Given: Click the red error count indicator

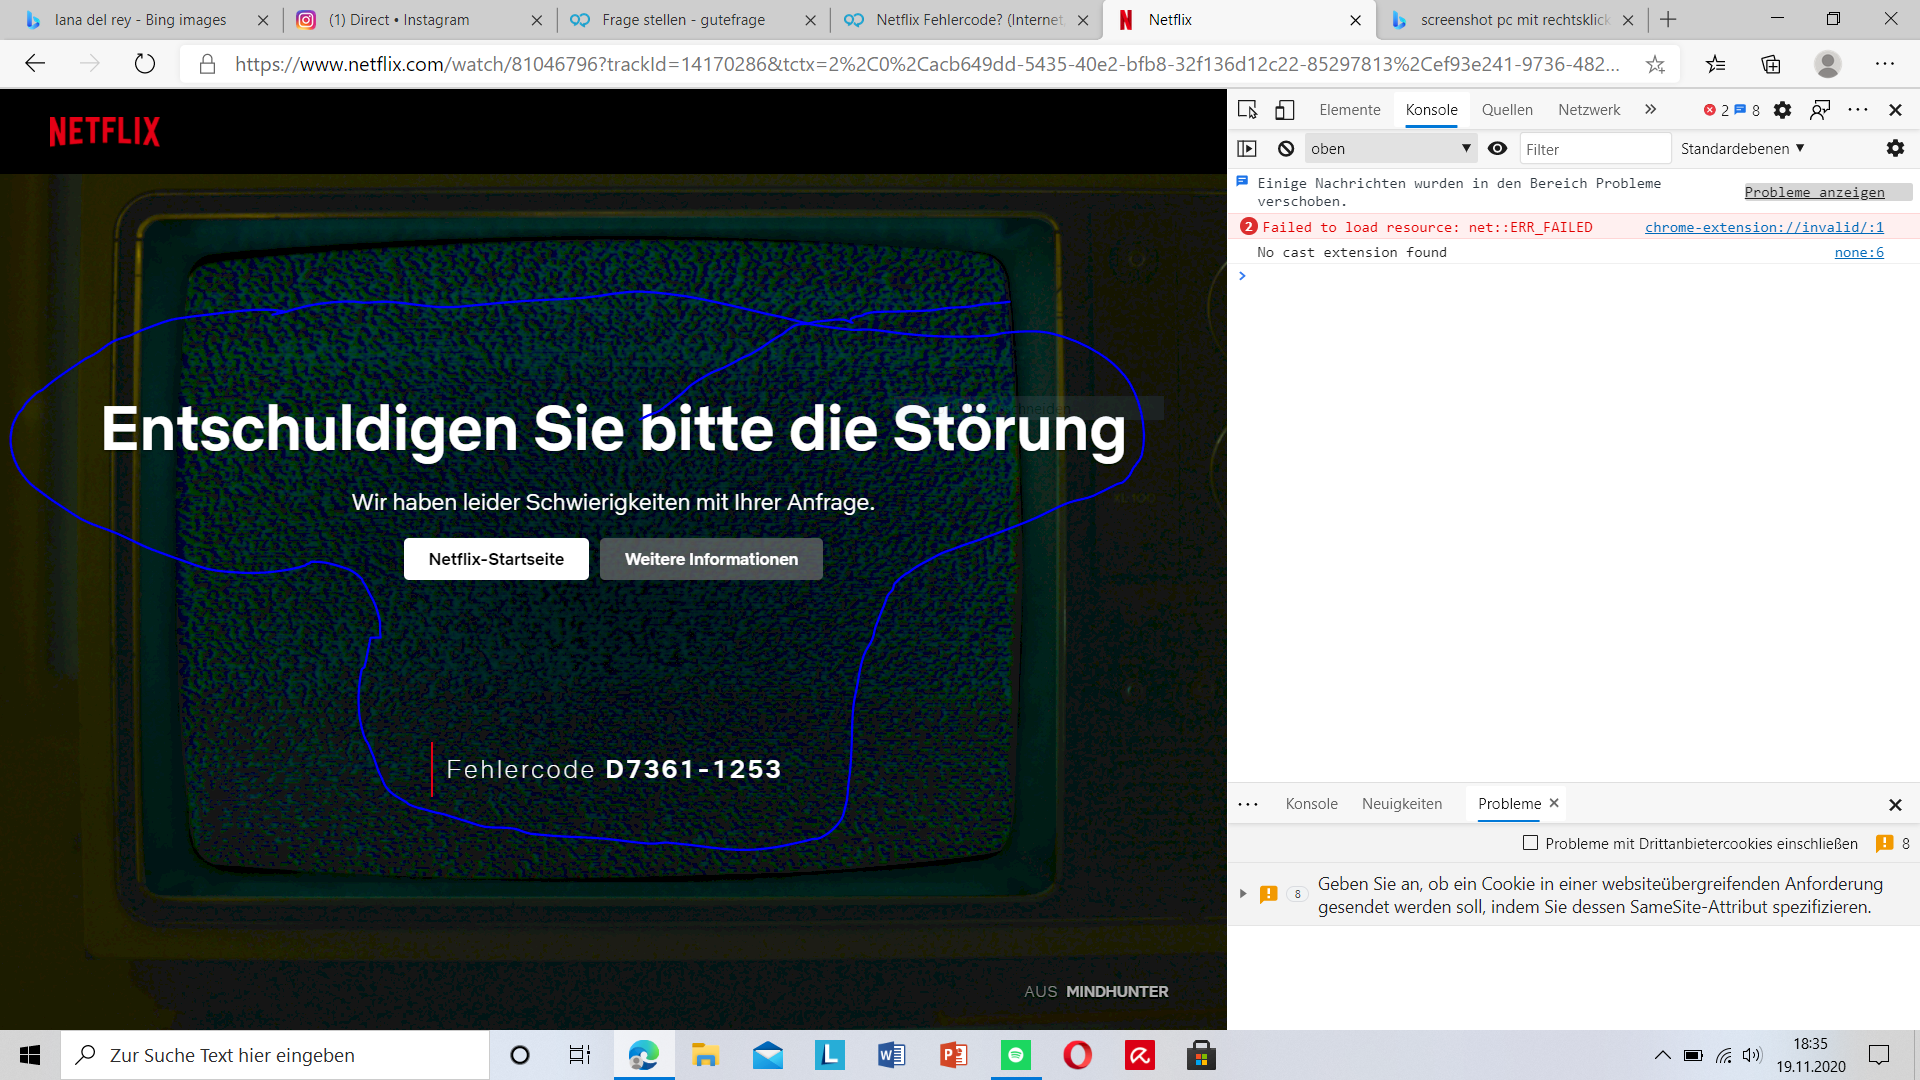Looking at the screenshot, I should tap(1715, 110).
